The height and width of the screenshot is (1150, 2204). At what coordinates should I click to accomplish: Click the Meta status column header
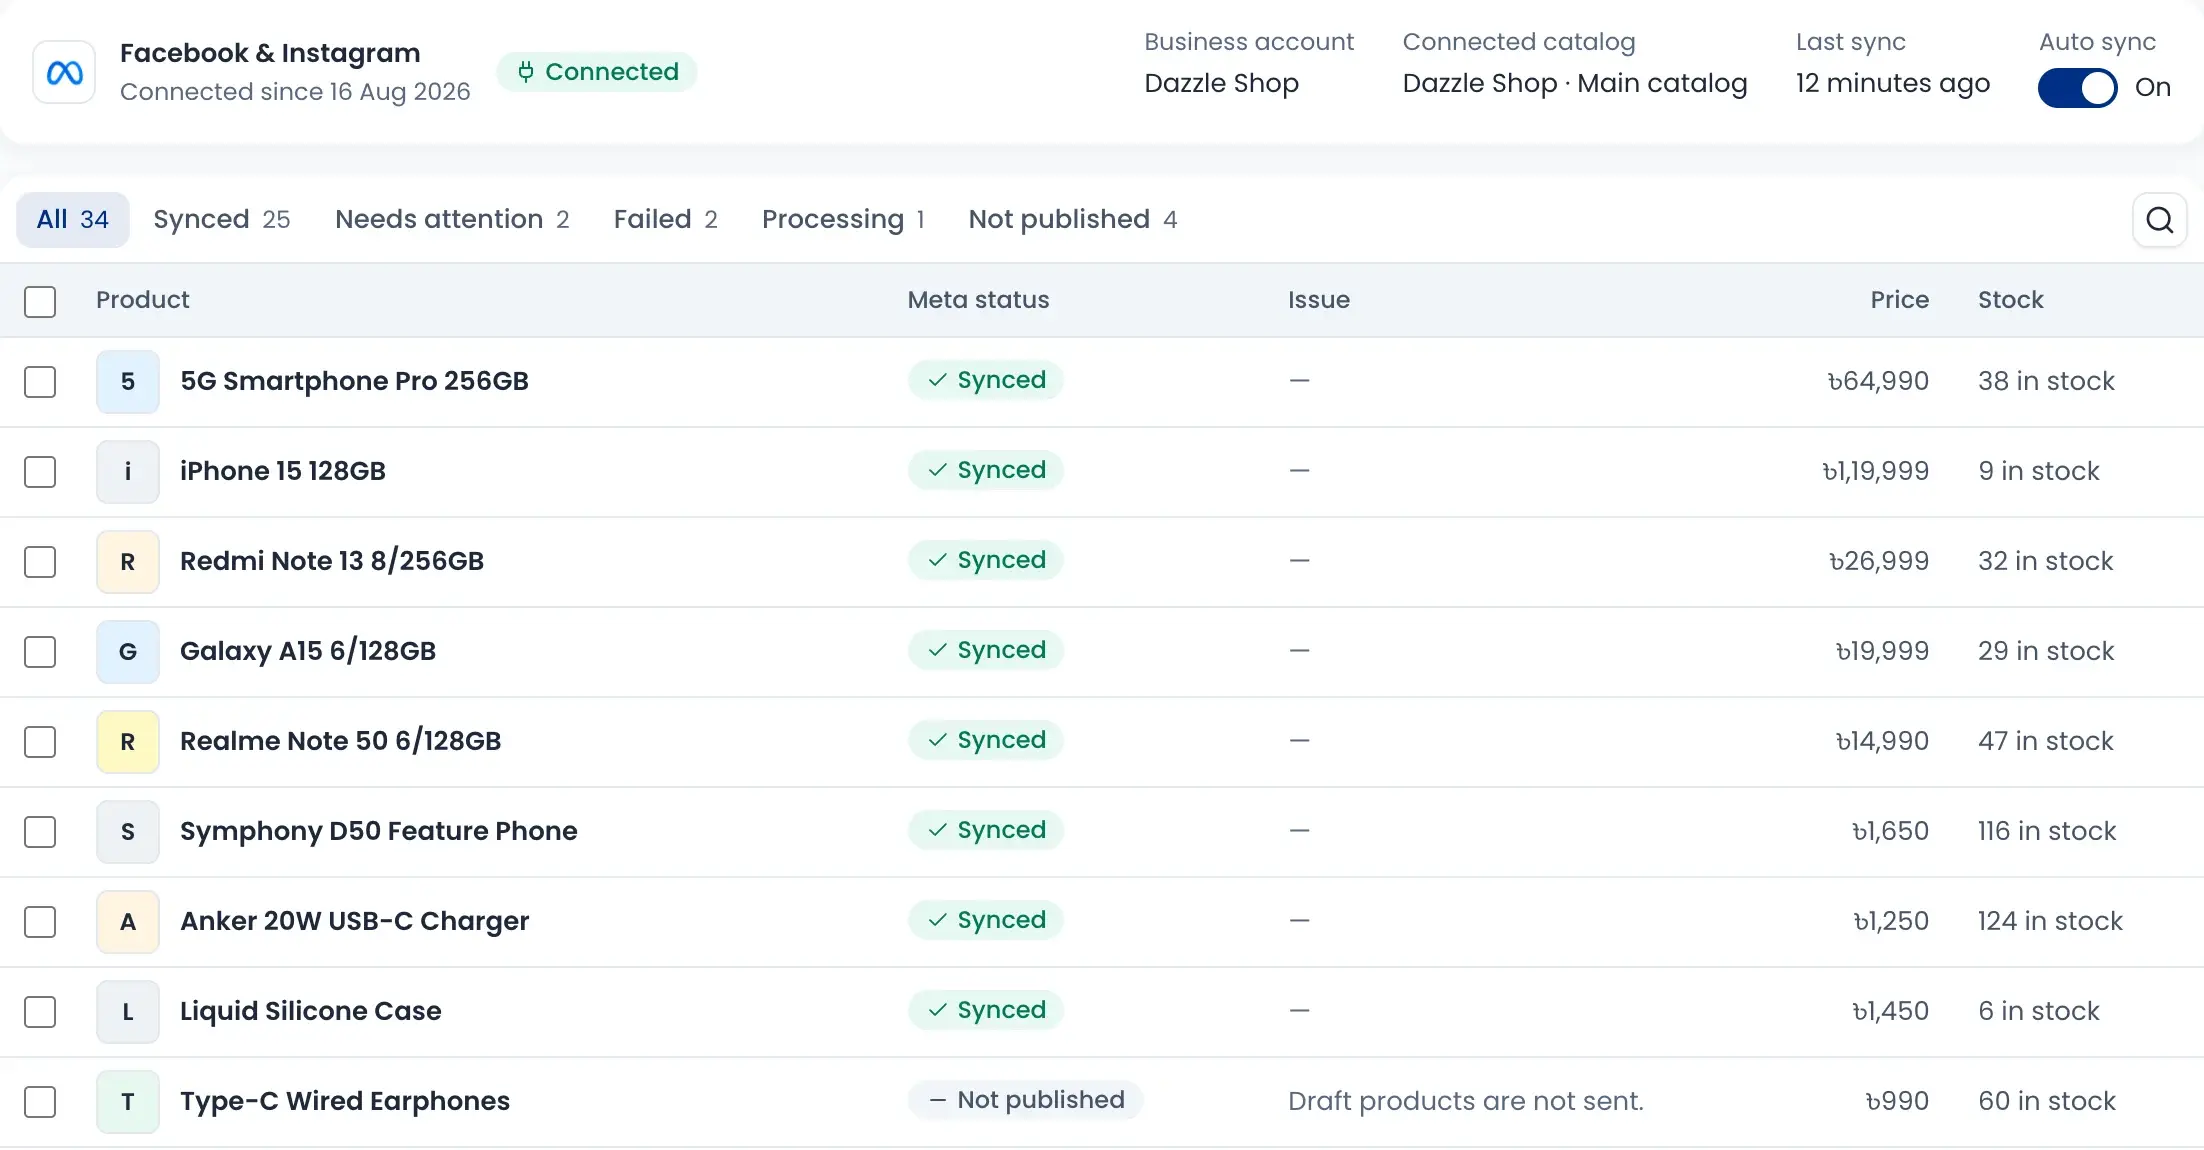pos(979,300)
